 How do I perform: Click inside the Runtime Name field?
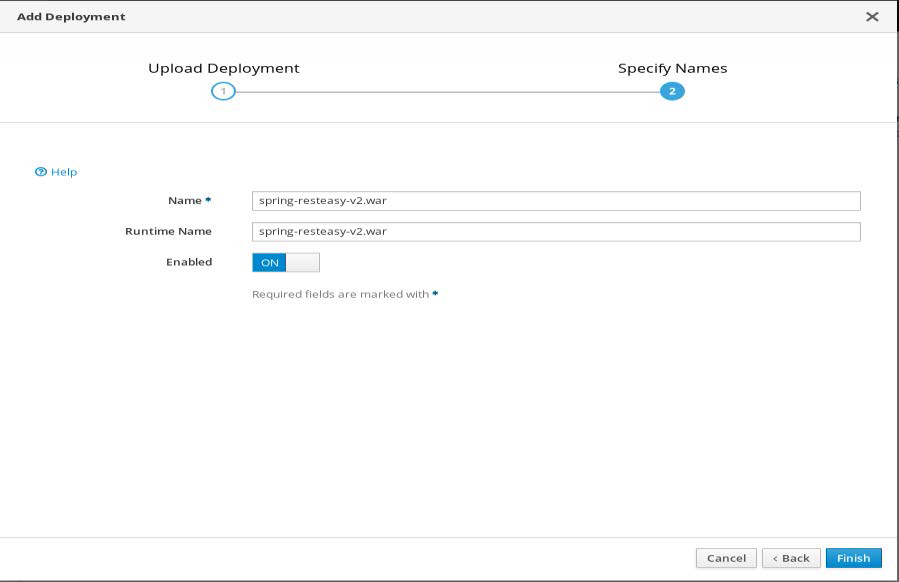click(x=556, y=231)
